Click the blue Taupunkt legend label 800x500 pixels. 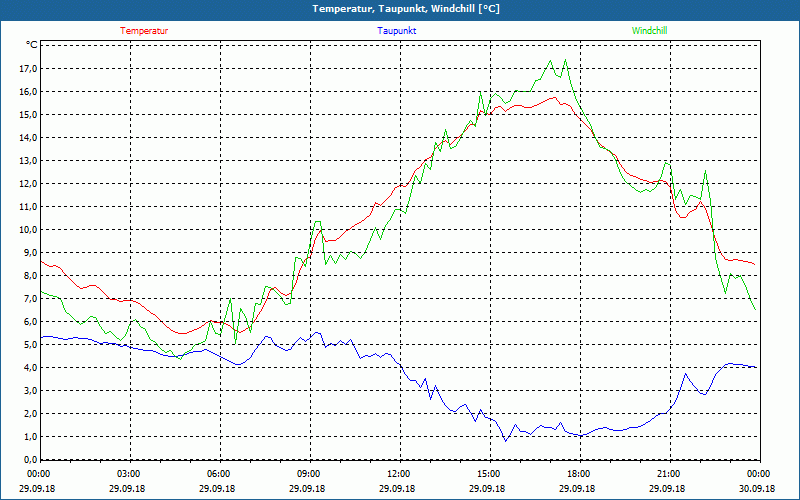click(396, 31)
